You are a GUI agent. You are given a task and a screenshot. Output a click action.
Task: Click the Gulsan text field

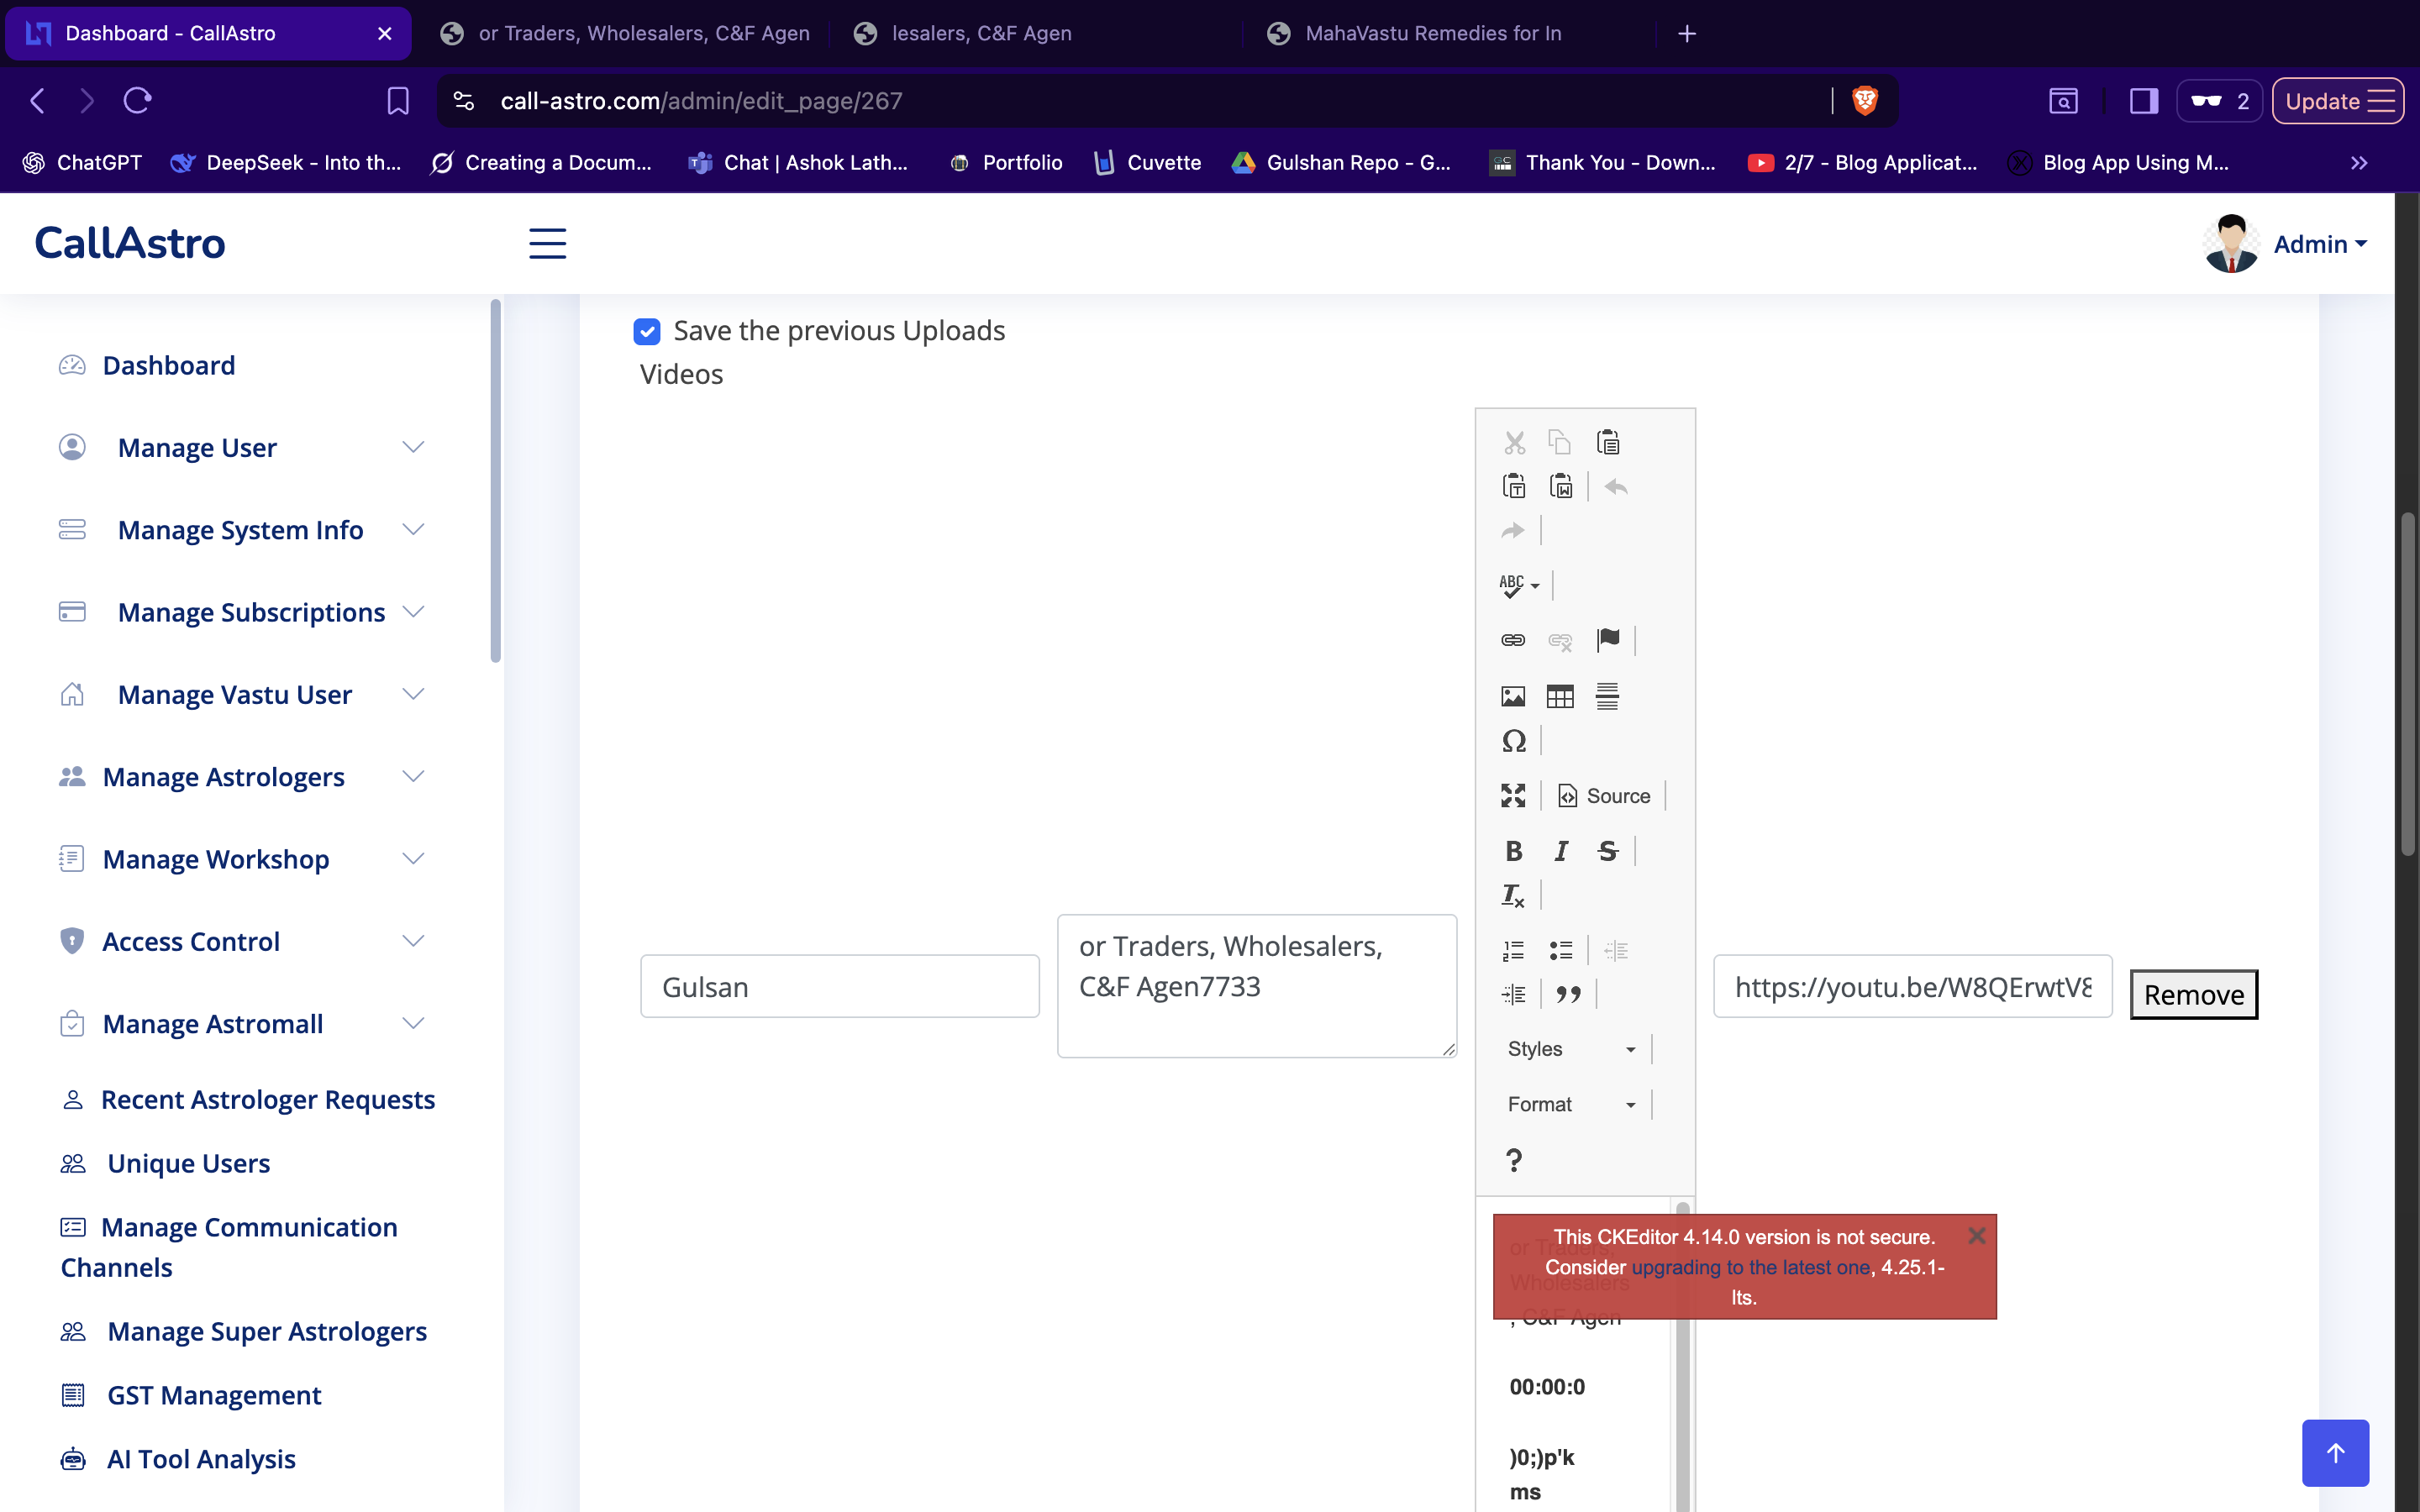point(840,987)
